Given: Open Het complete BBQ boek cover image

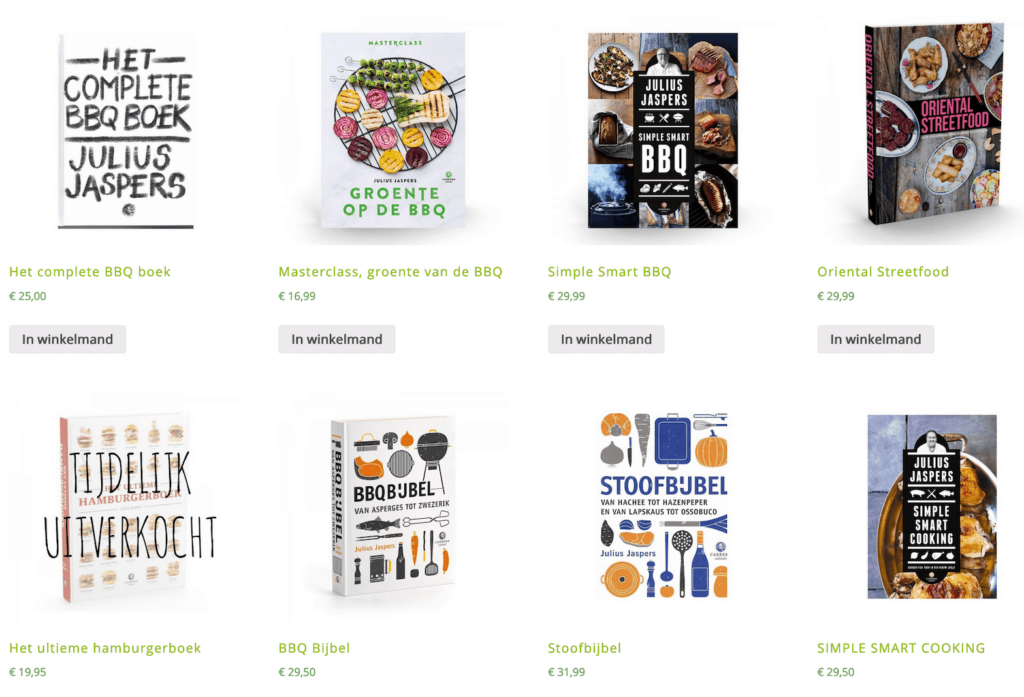Looking at the screenshot, I should (x=126, y=131).
